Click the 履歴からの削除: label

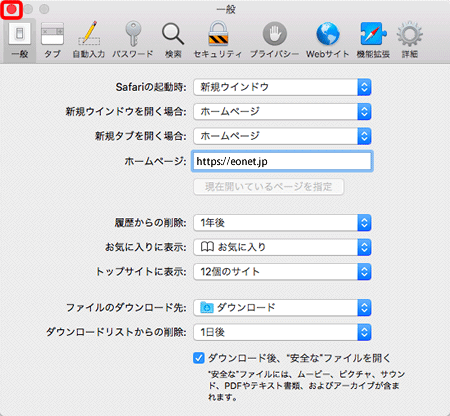coord(151,223)
